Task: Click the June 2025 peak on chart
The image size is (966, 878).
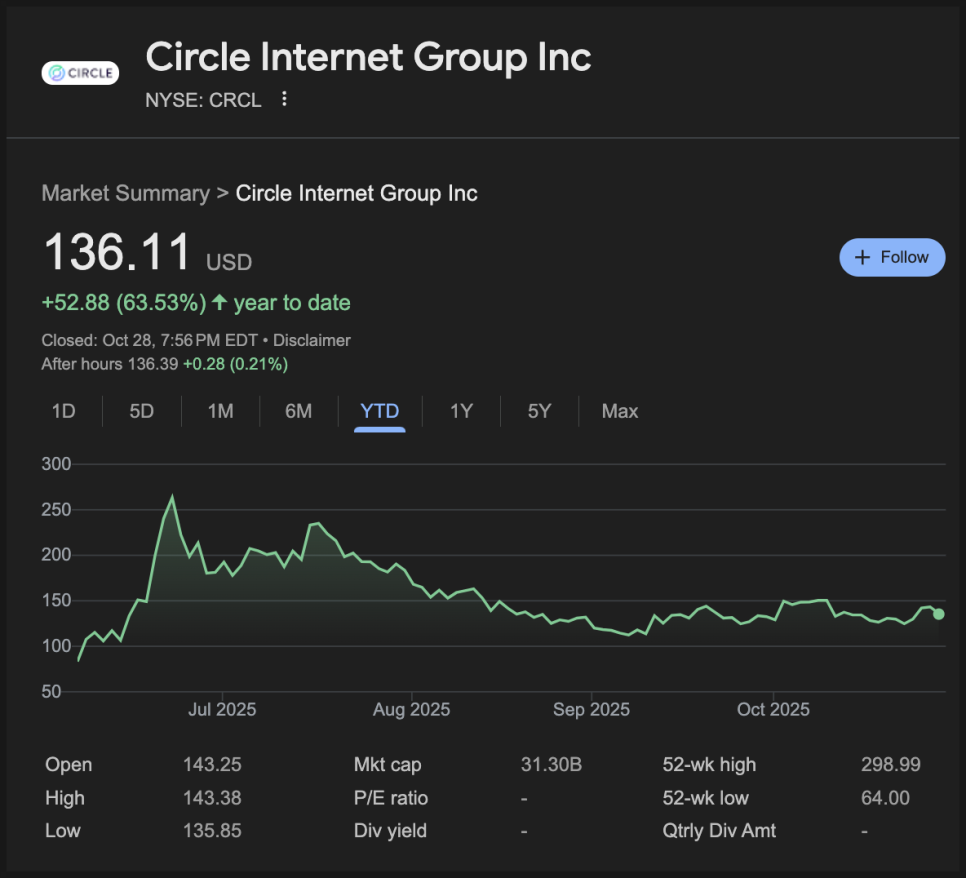Action: [x=172, y=497]
